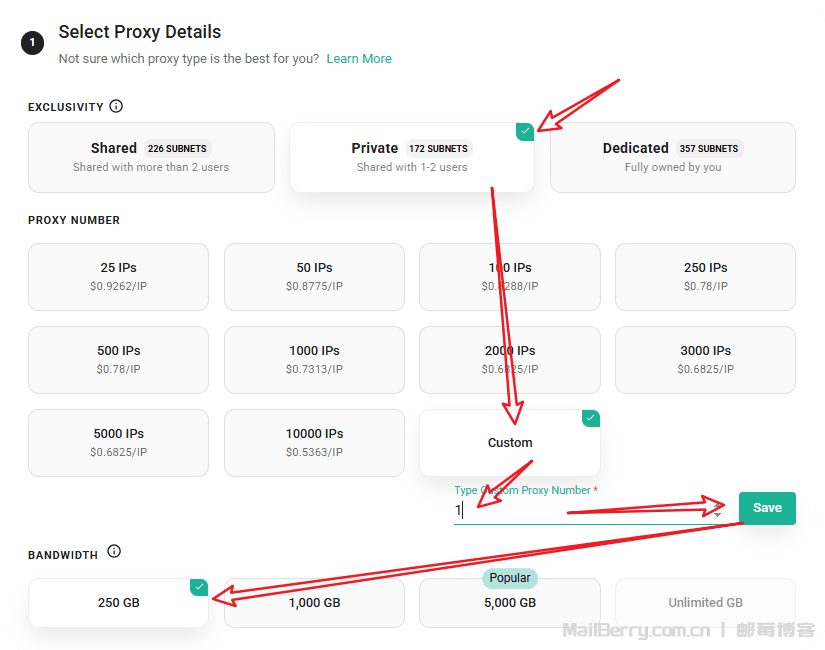Select the Shared exclusivity option
The image size is (825, 650).
click(x=151, y=157)
